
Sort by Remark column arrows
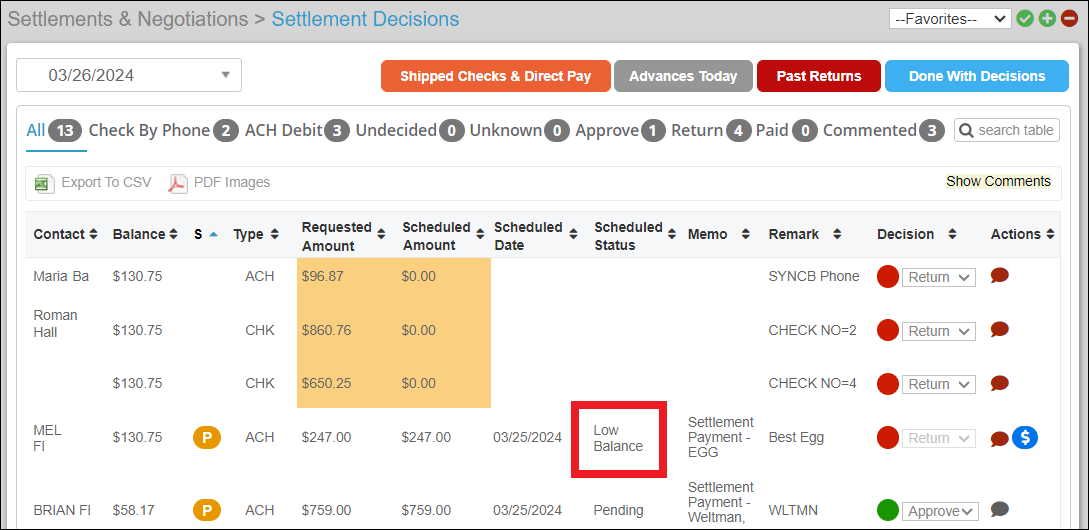click(838, 235)
